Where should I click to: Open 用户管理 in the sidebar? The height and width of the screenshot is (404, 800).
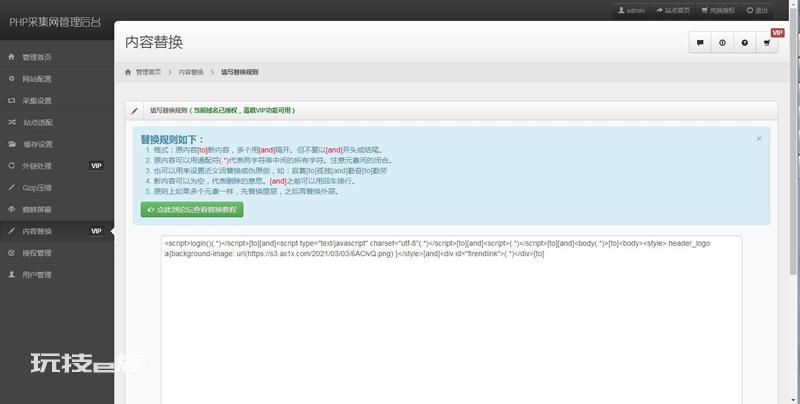57,274
